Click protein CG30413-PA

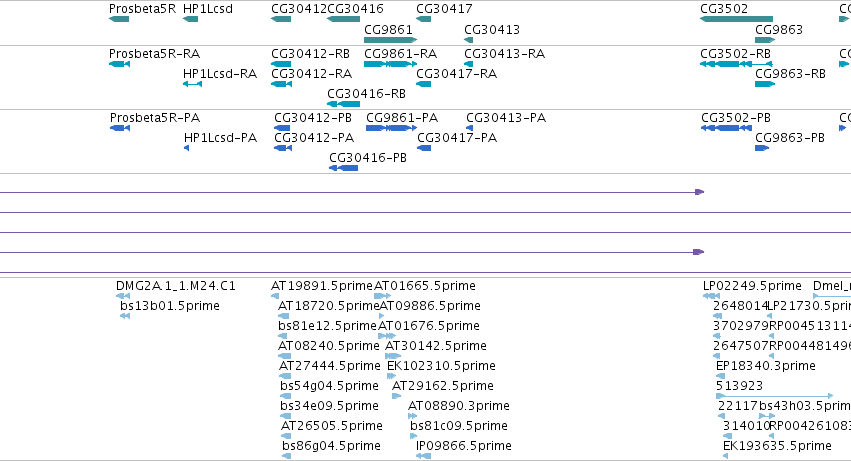click(x=506, y=118)
